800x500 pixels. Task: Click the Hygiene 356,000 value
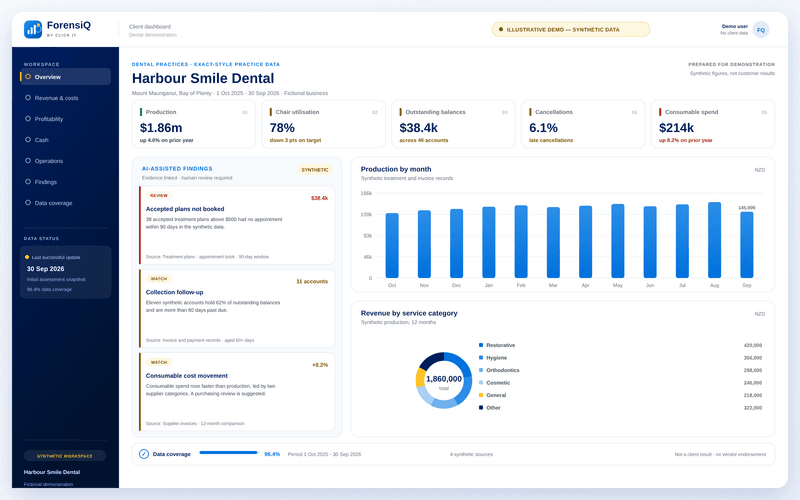753,358
